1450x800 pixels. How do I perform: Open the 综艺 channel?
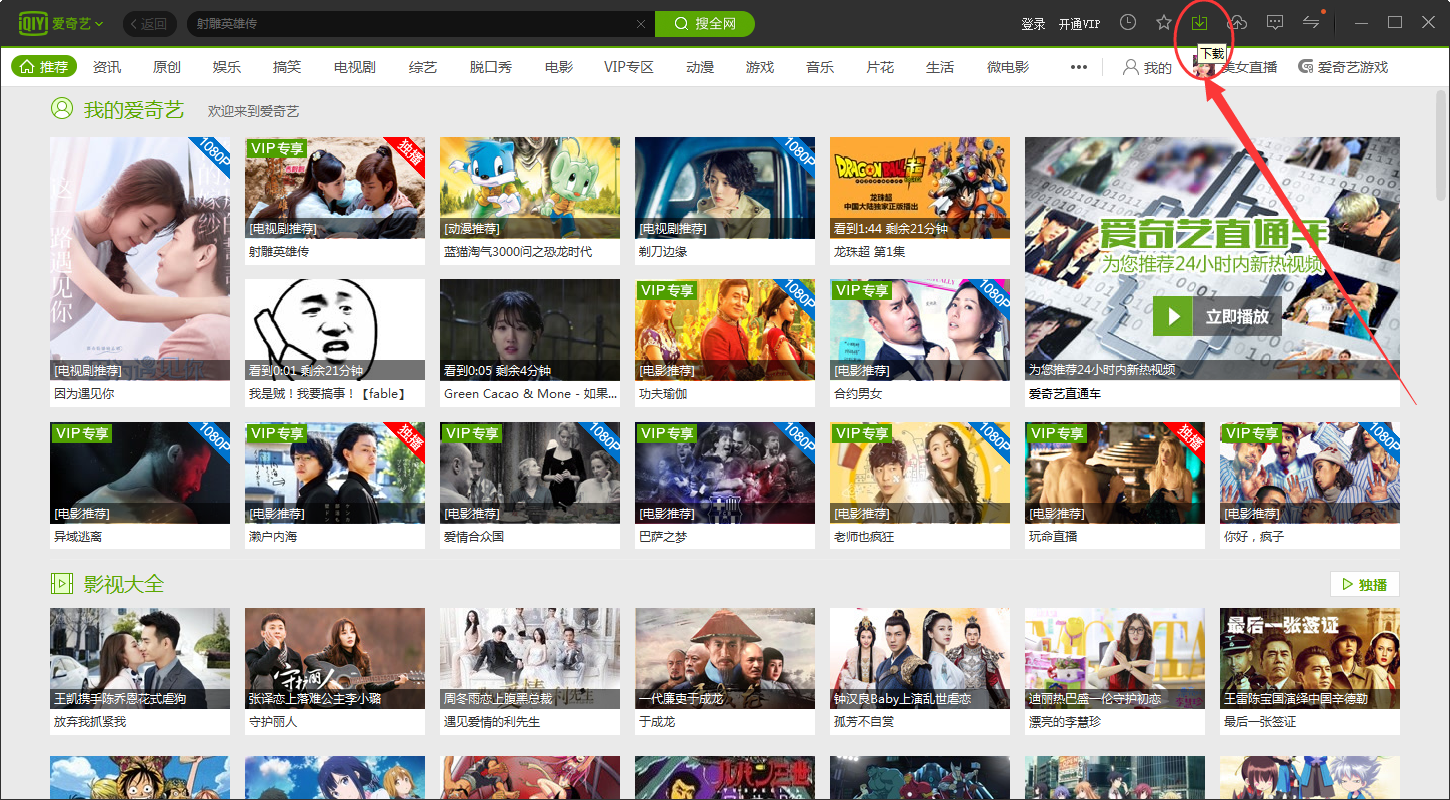pos(423,67)
